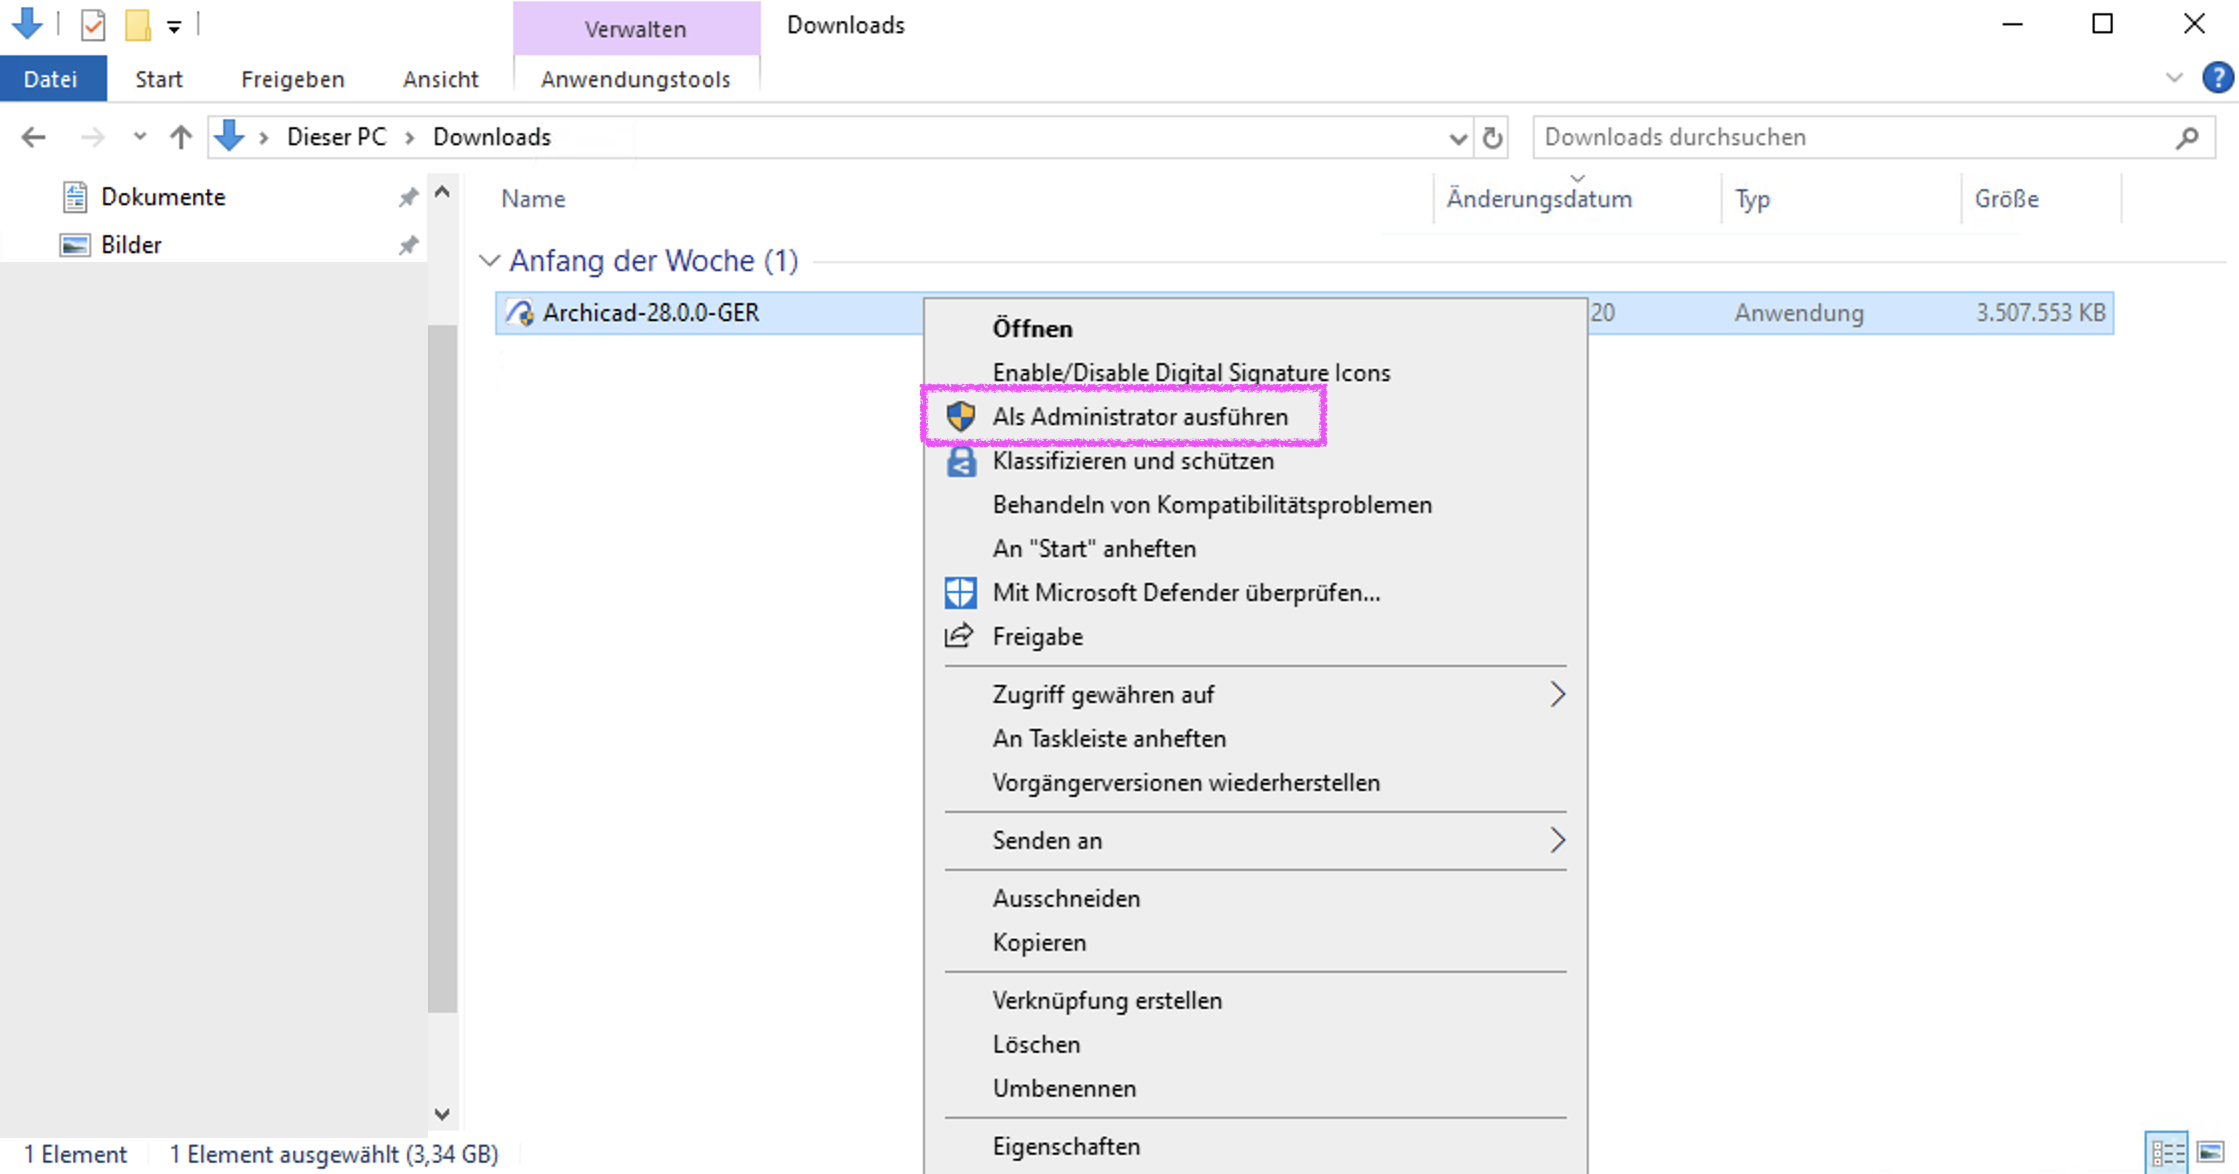Screen dimensions: 2239x1174
Task: Expand the Senden an submenu
Action: coord(1255,840)
